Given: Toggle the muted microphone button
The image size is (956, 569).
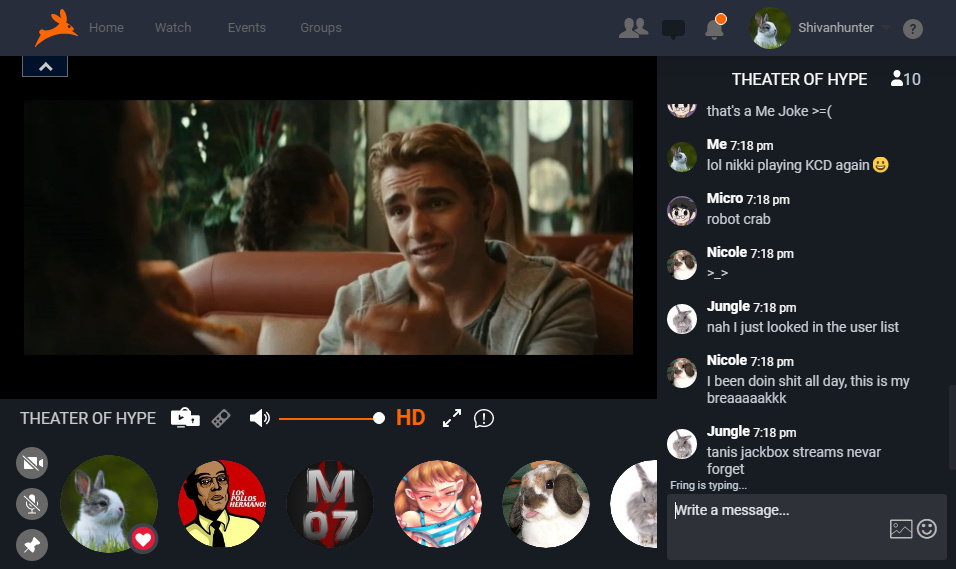Looking at the screenshot, I should point(32,504).
